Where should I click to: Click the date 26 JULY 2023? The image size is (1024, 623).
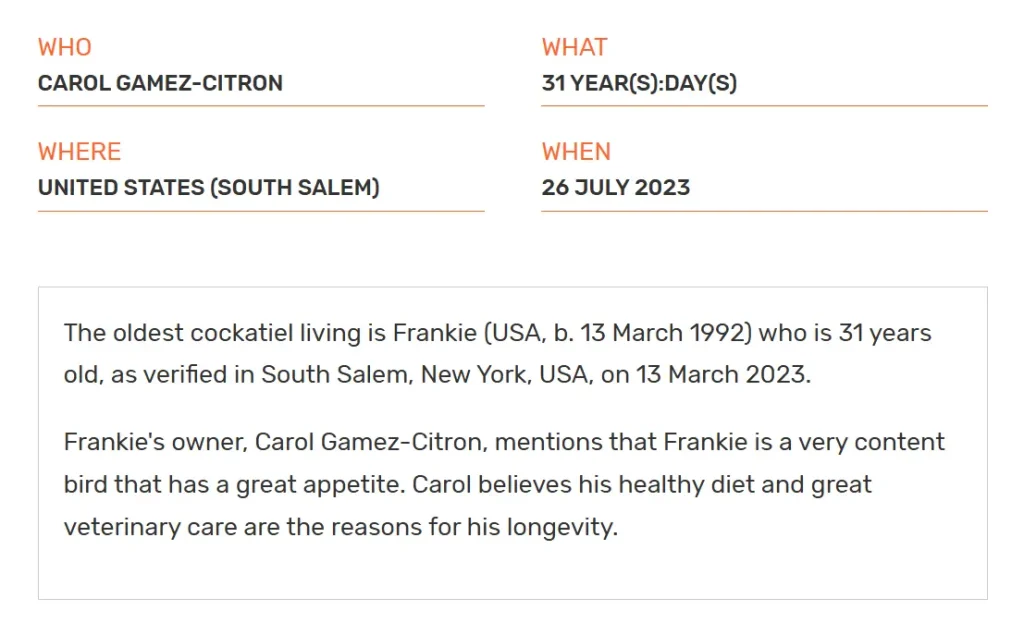click(615, 187)
